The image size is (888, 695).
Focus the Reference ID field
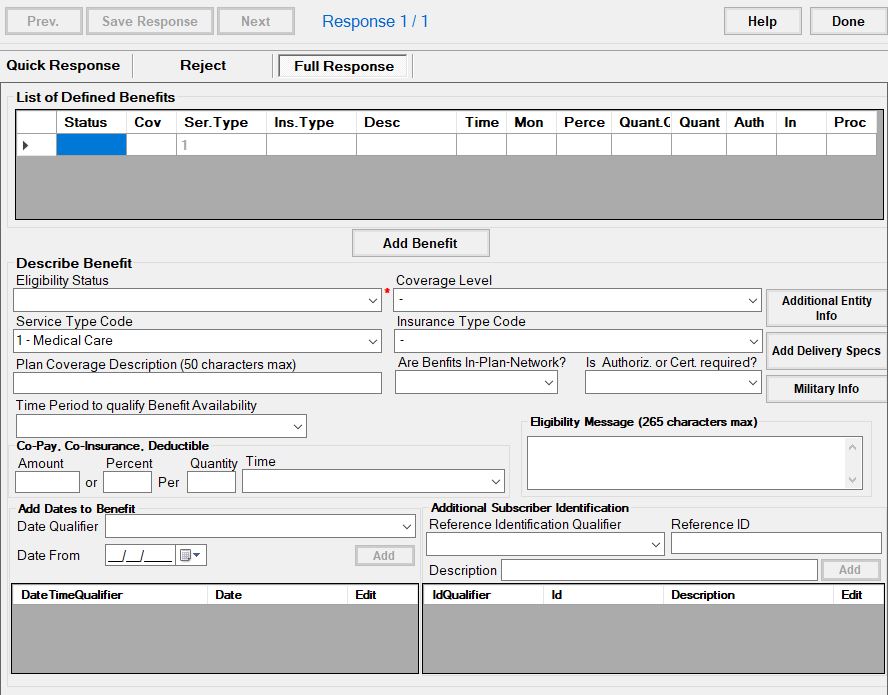pyautogui.click(x=776, y=543)
